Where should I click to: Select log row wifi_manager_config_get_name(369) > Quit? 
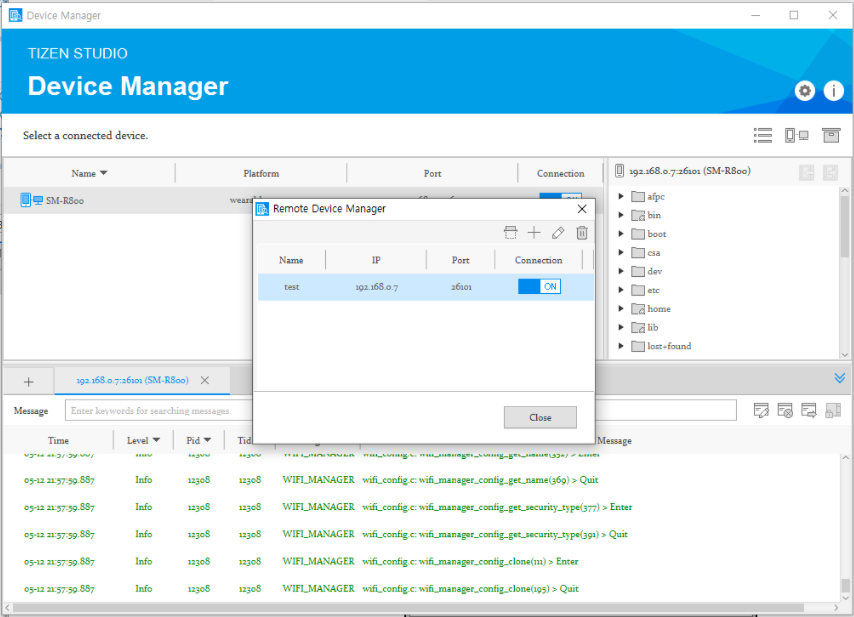click(422, 480)
